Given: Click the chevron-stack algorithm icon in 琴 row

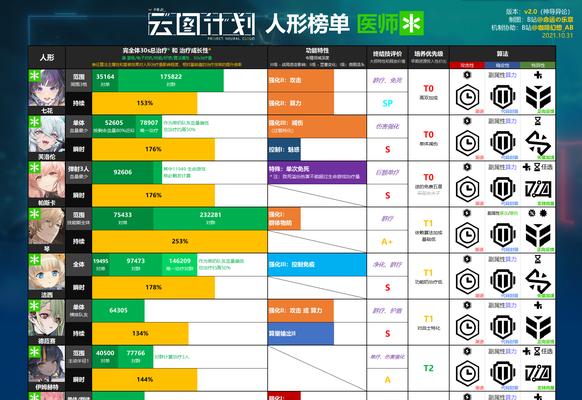Looking at the screenshot, I should point(538,235).
